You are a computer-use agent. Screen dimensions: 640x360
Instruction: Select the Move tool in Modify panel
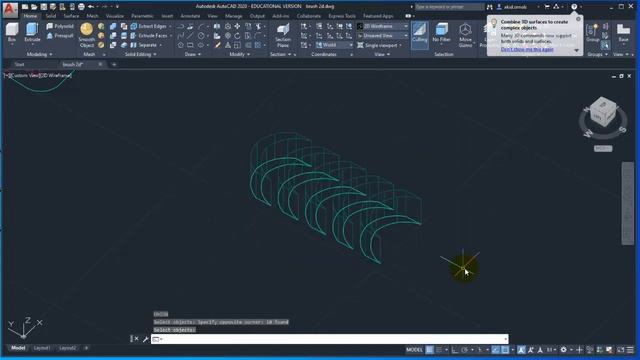coord(238,26)
